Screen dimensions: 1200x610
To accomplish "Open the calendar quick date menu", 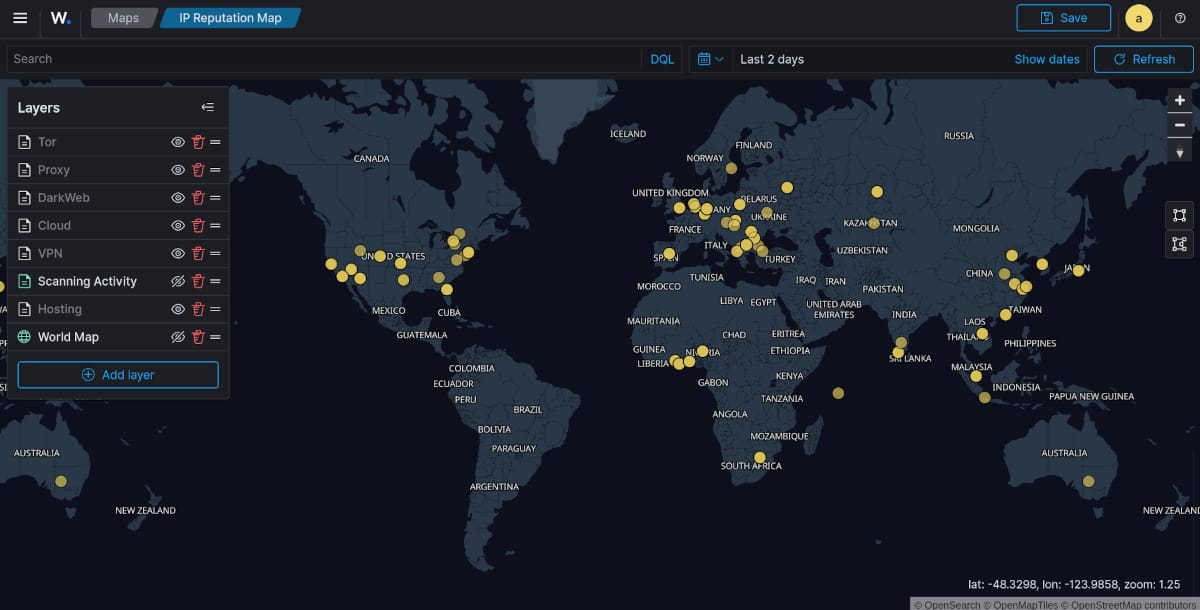I will (710, 59).
